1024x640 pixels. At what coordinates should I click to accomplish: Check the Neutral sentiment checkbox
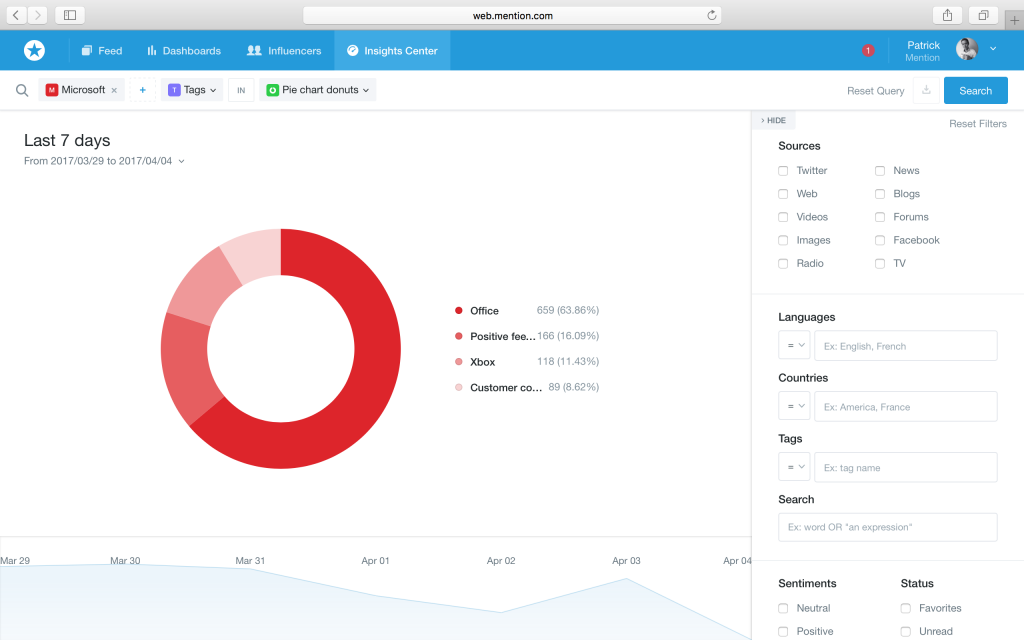(x=783, y=608)
